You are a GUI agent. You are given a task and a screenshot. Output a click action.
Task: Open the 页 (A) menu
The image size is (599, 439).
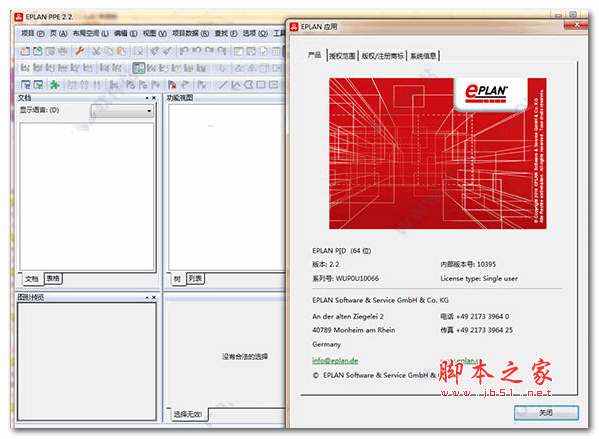pos(58,34)
